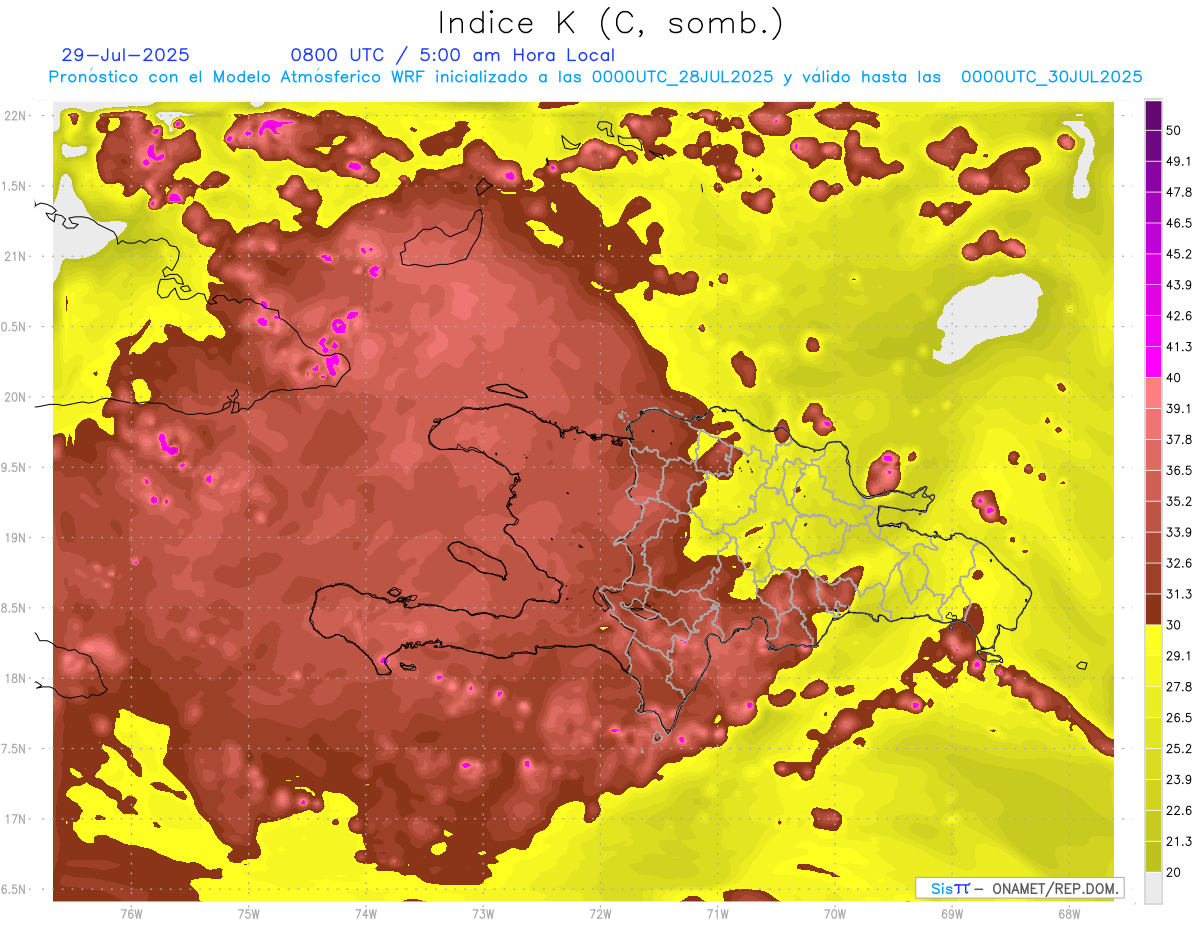Click the '19N' latitude label

click(17, 538)
